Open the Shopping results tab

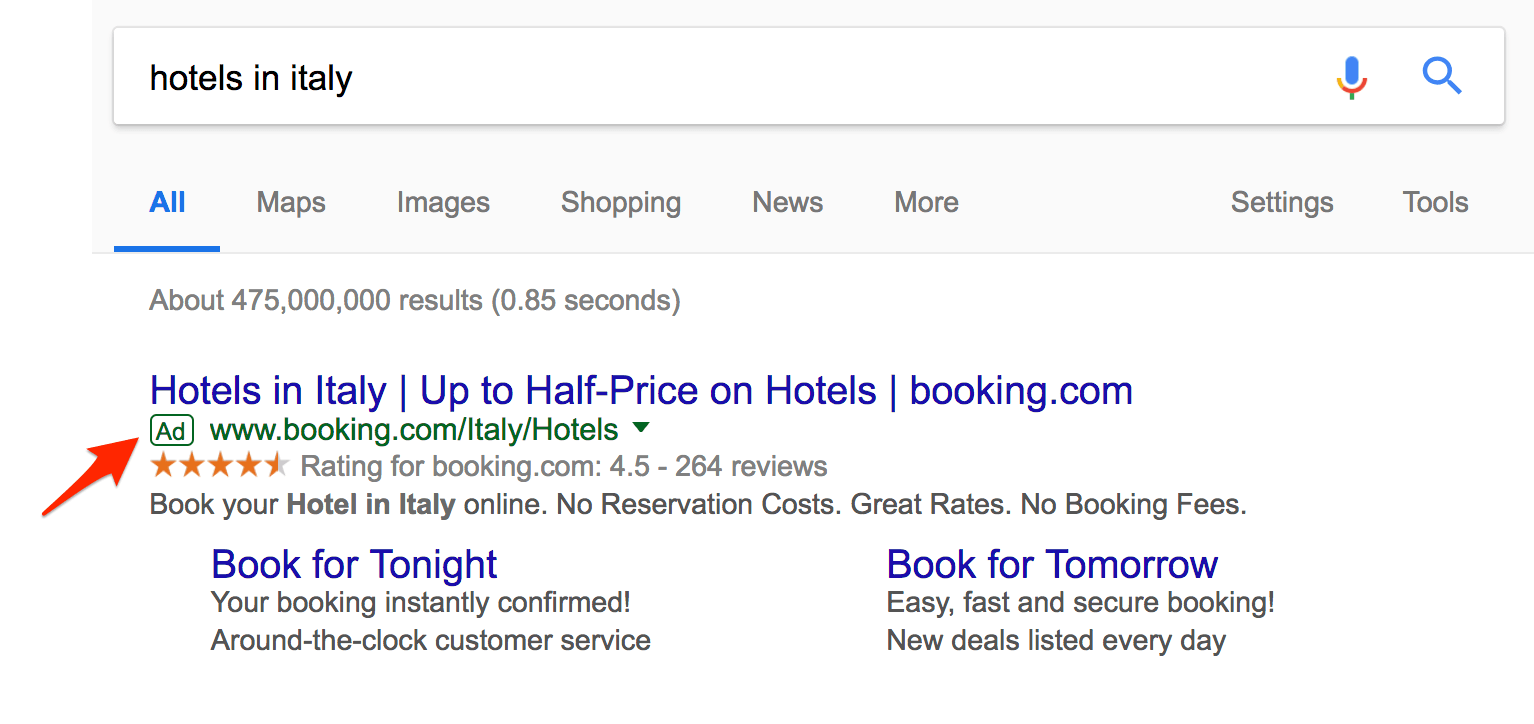(621, 203)
